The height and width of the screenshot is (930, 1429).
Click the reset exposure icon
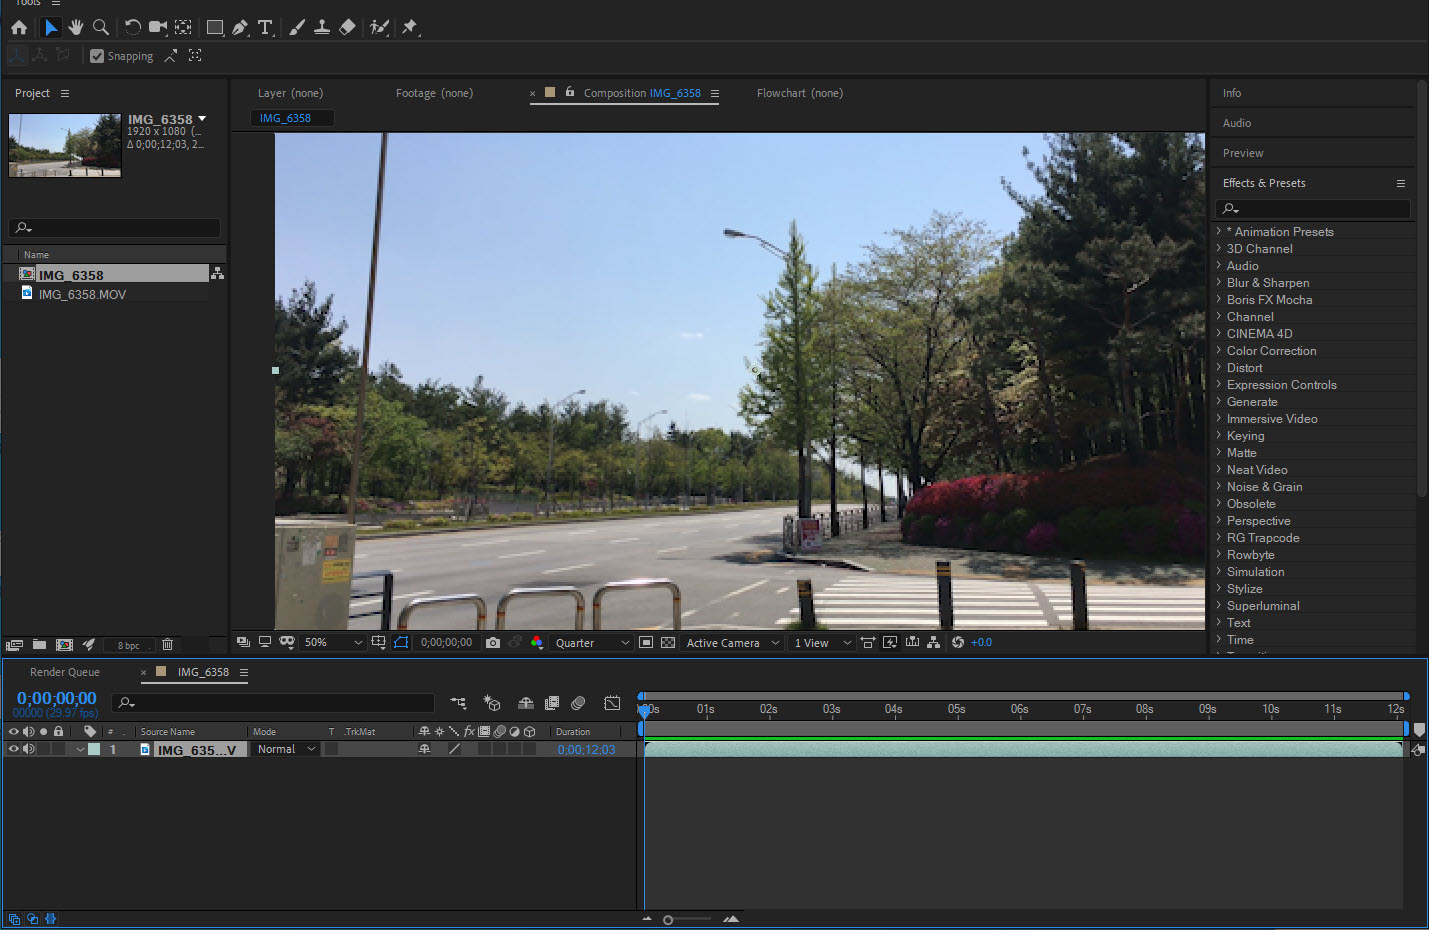pyautogui.click(x=958, y=642)
